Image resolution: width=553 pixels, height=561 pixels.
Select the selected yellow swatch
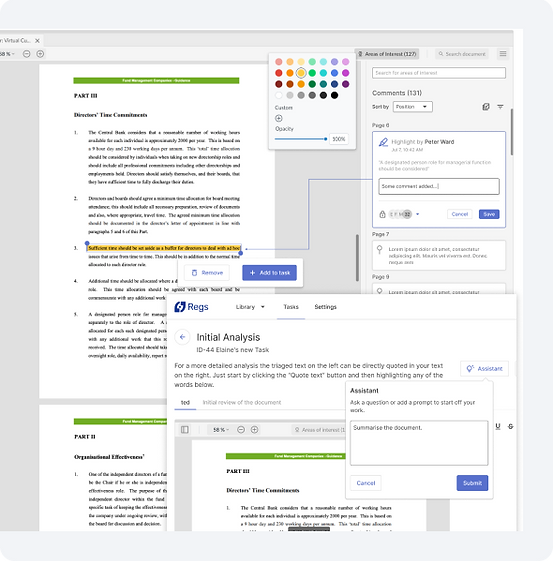301,73
